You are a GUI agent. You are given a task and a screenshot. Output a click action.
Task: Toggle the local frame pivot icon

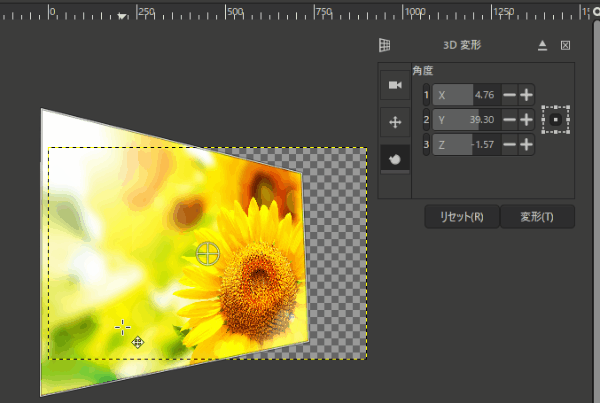[x=556, y=120]
